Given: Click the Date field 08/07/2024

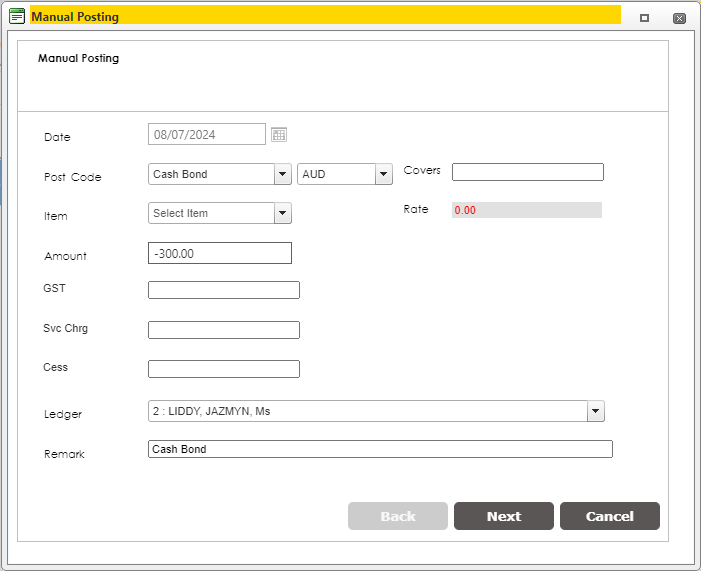Looking at the screenshot, I should pyautogui.click(x=207, y=134).
